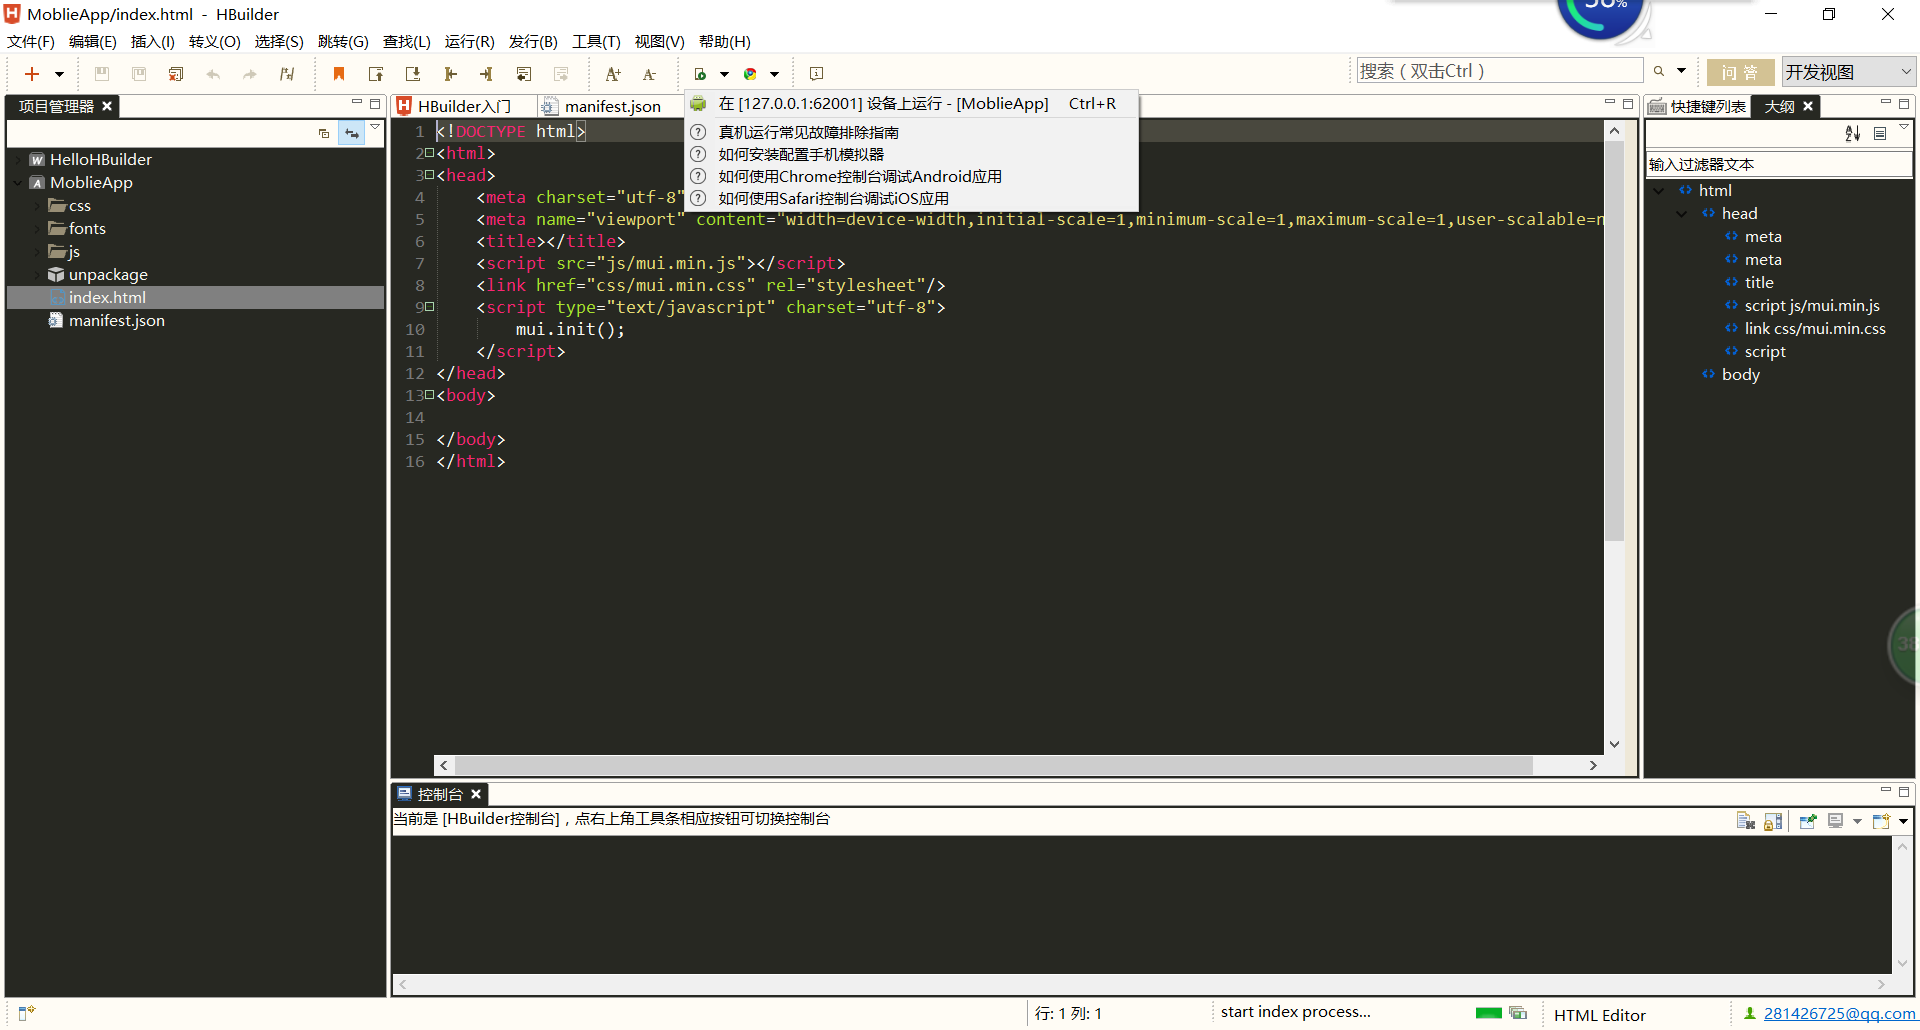1920x1030 pixels.
Task: Click the Redo arrow icon
Action: pyautogui.click(x=250, y=74)
